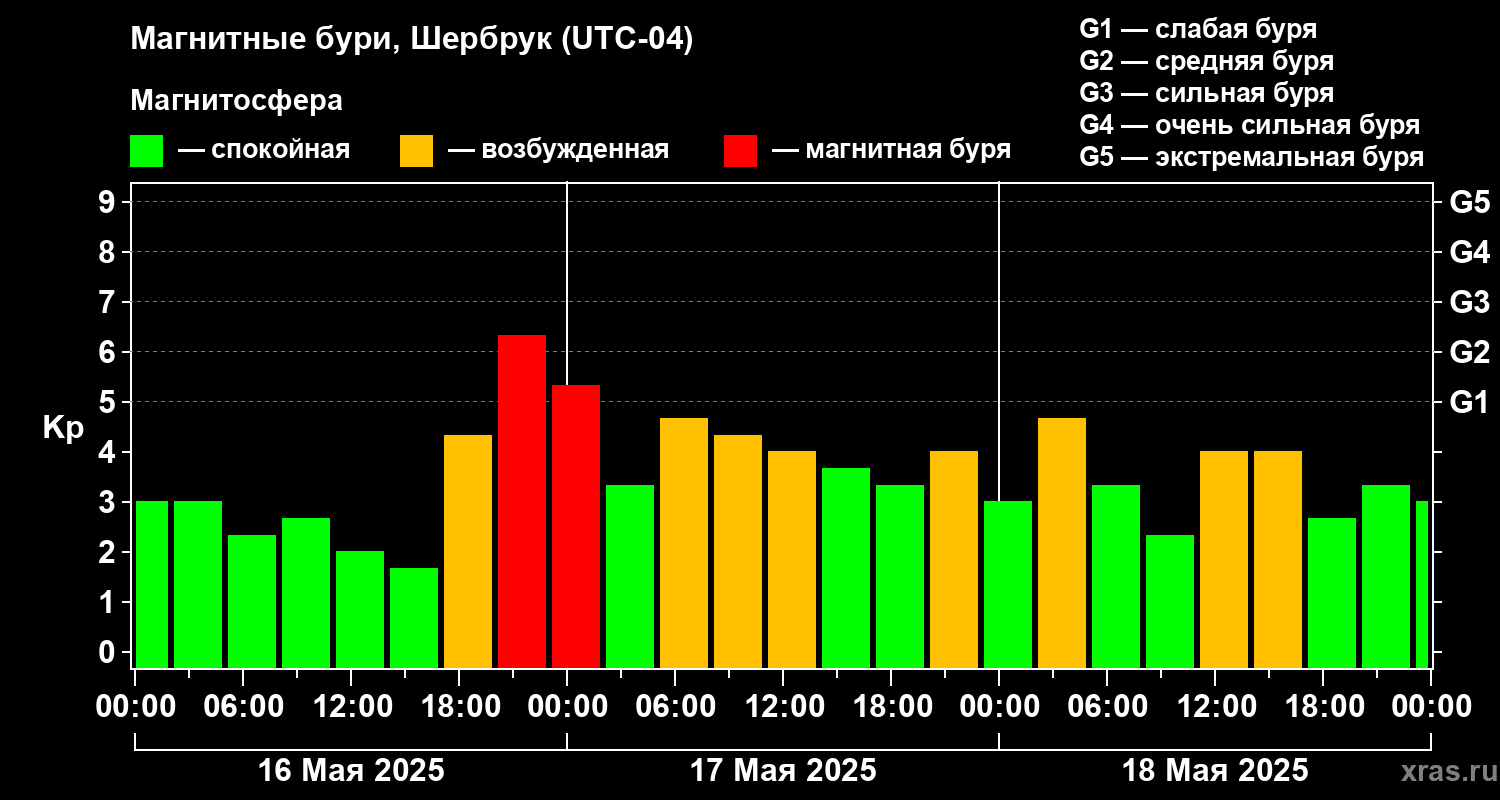Click the "17 Мая 2025" date label
Image resolution: width=1500 pixels, height=800 pixels.
point(783,771)
